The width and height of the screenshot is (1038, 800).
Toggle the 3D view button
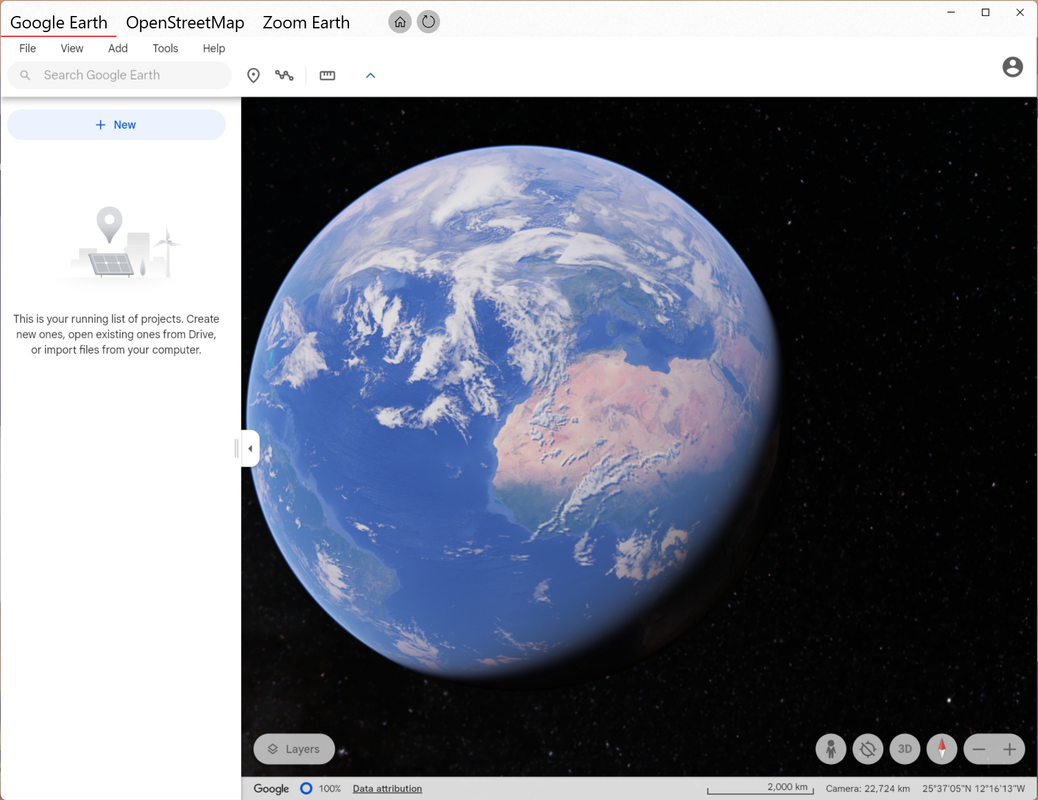tap(905, 749)
